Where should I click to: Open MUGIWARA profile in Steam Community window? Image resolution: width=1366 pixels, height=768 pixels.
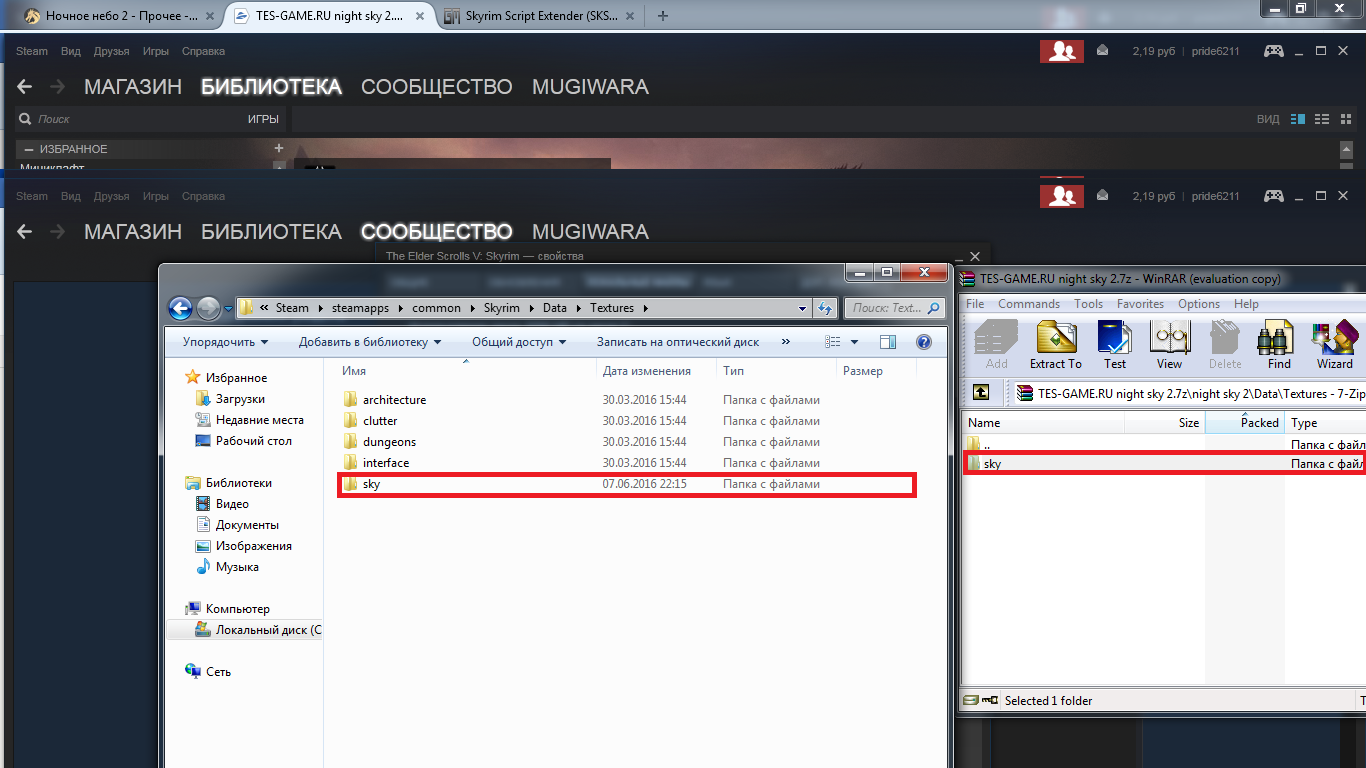click(590, 232)
